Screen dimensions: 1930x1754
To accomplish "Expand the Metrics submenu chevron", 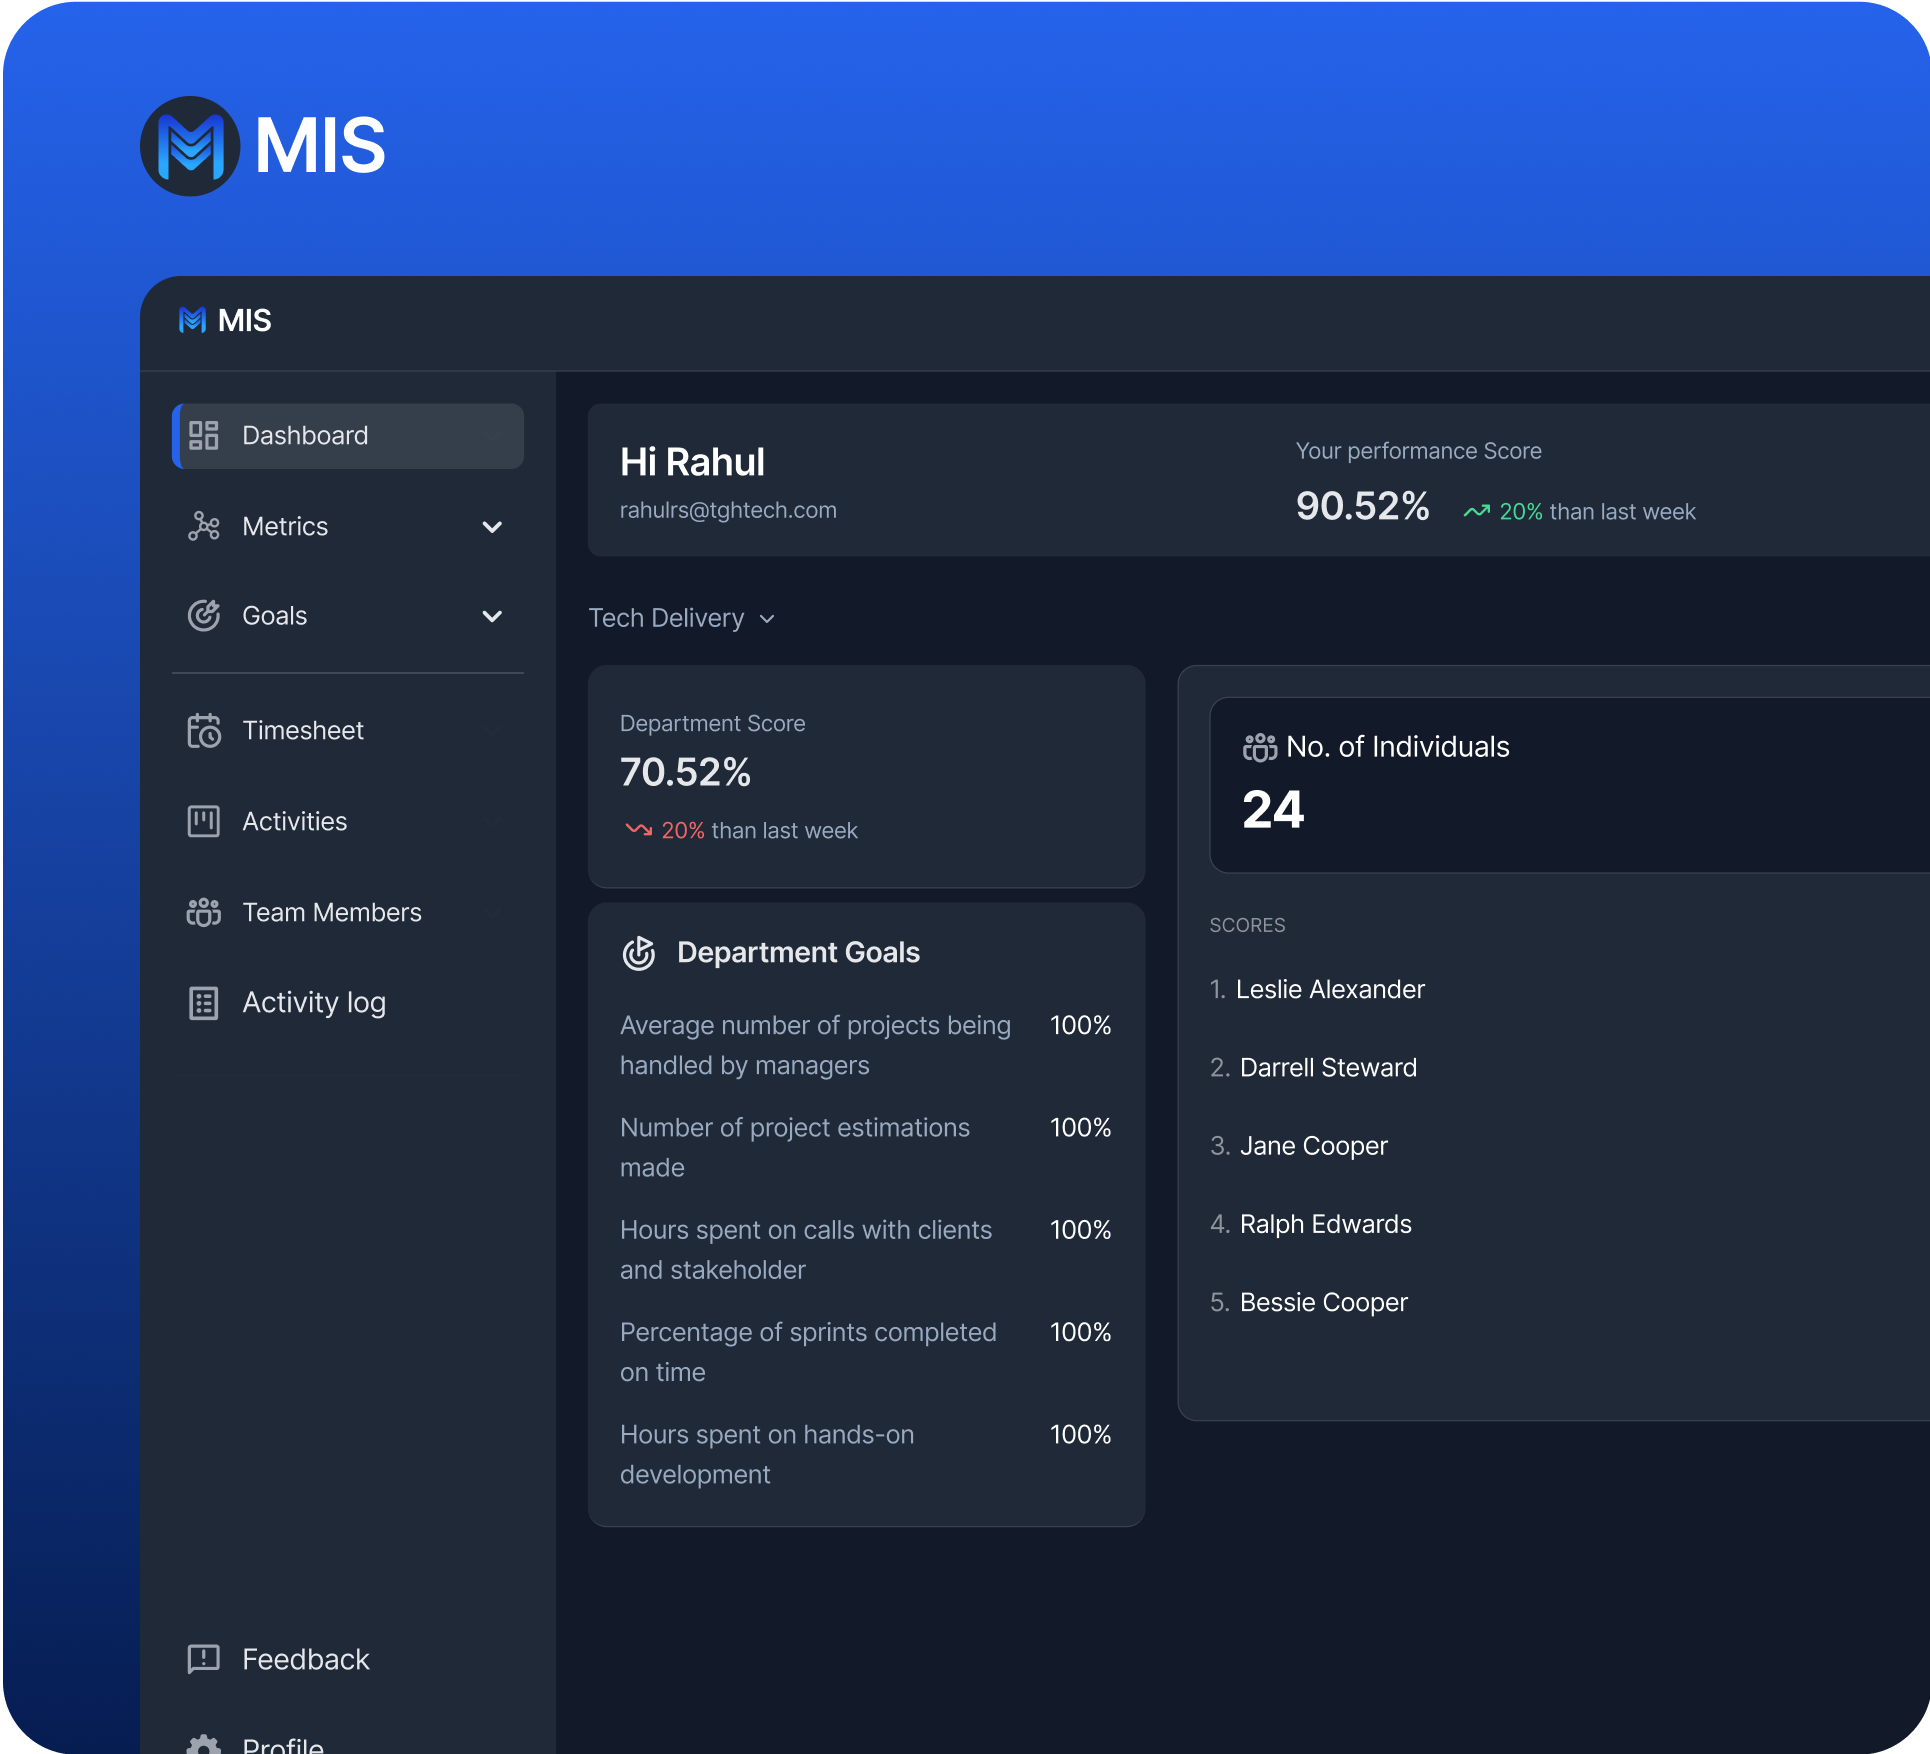I will point(492,527).
